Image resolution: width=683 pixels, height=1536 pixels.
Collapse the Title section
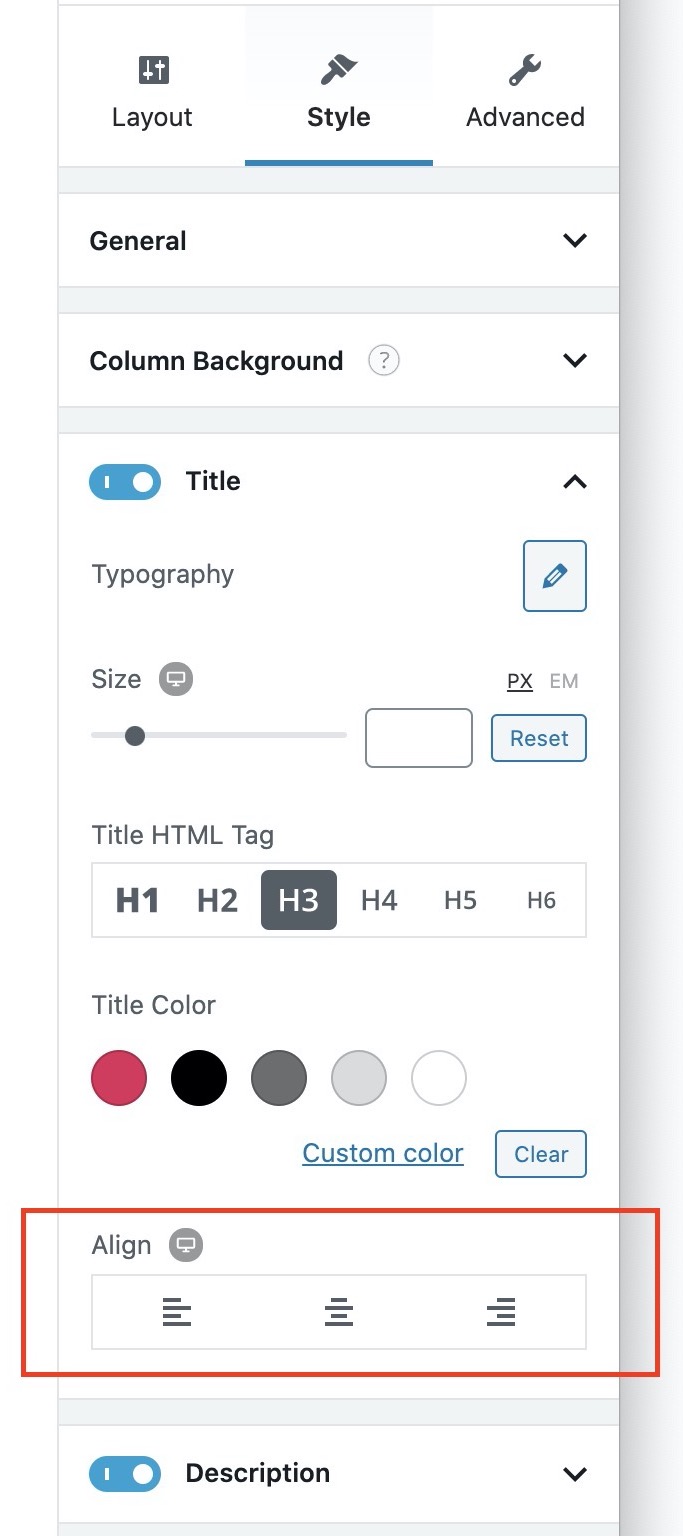pos(575,481)
